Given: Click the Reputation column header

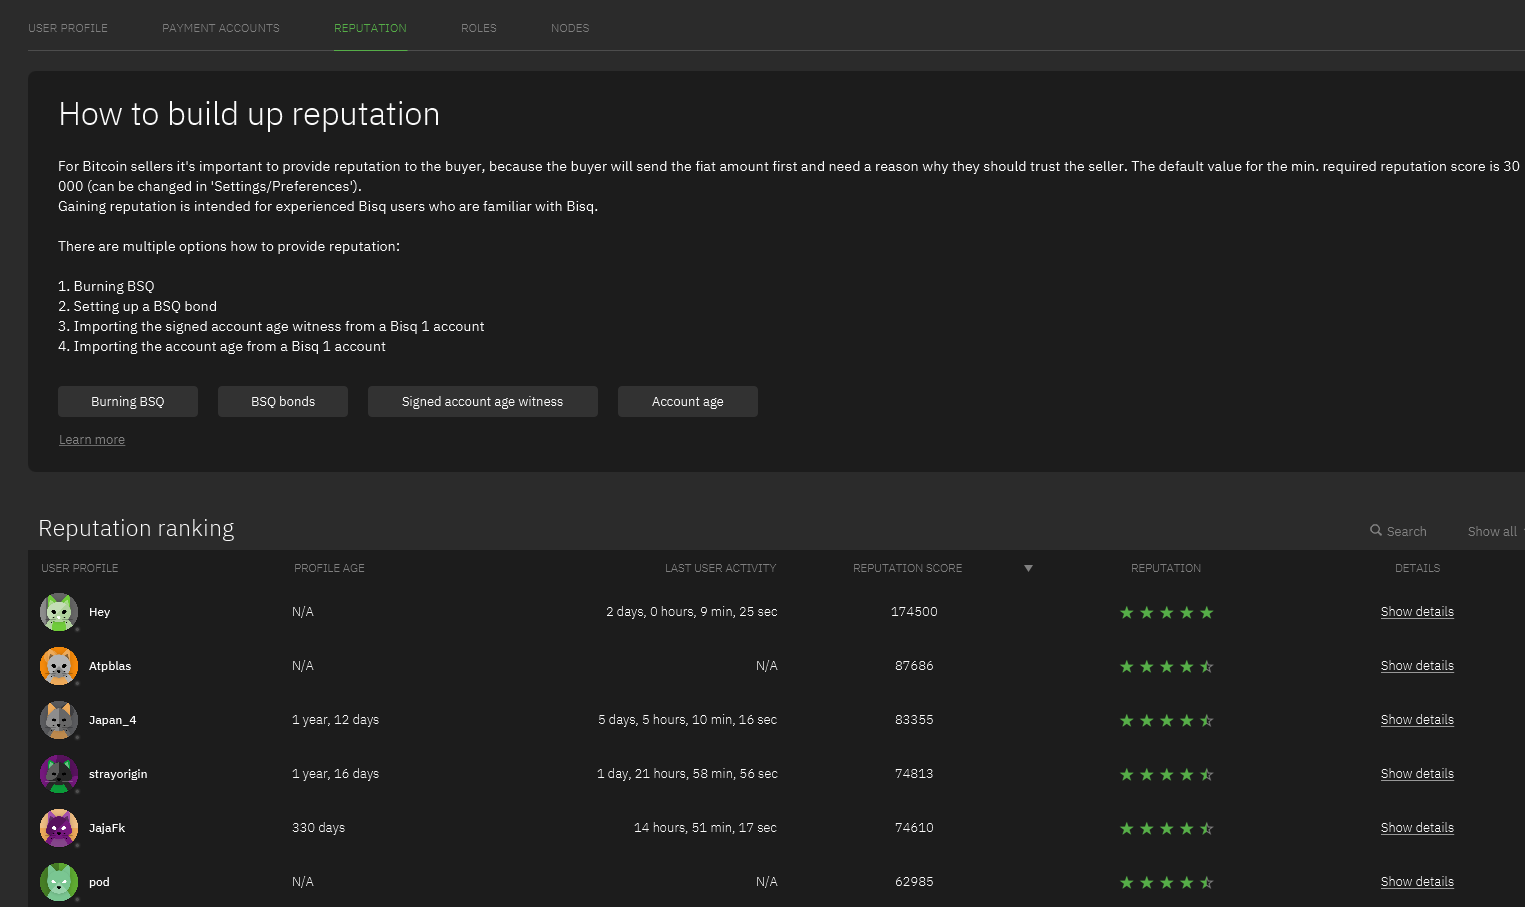Looking at the screenshot, I should pyautogui.click(x=1166, y=568).
